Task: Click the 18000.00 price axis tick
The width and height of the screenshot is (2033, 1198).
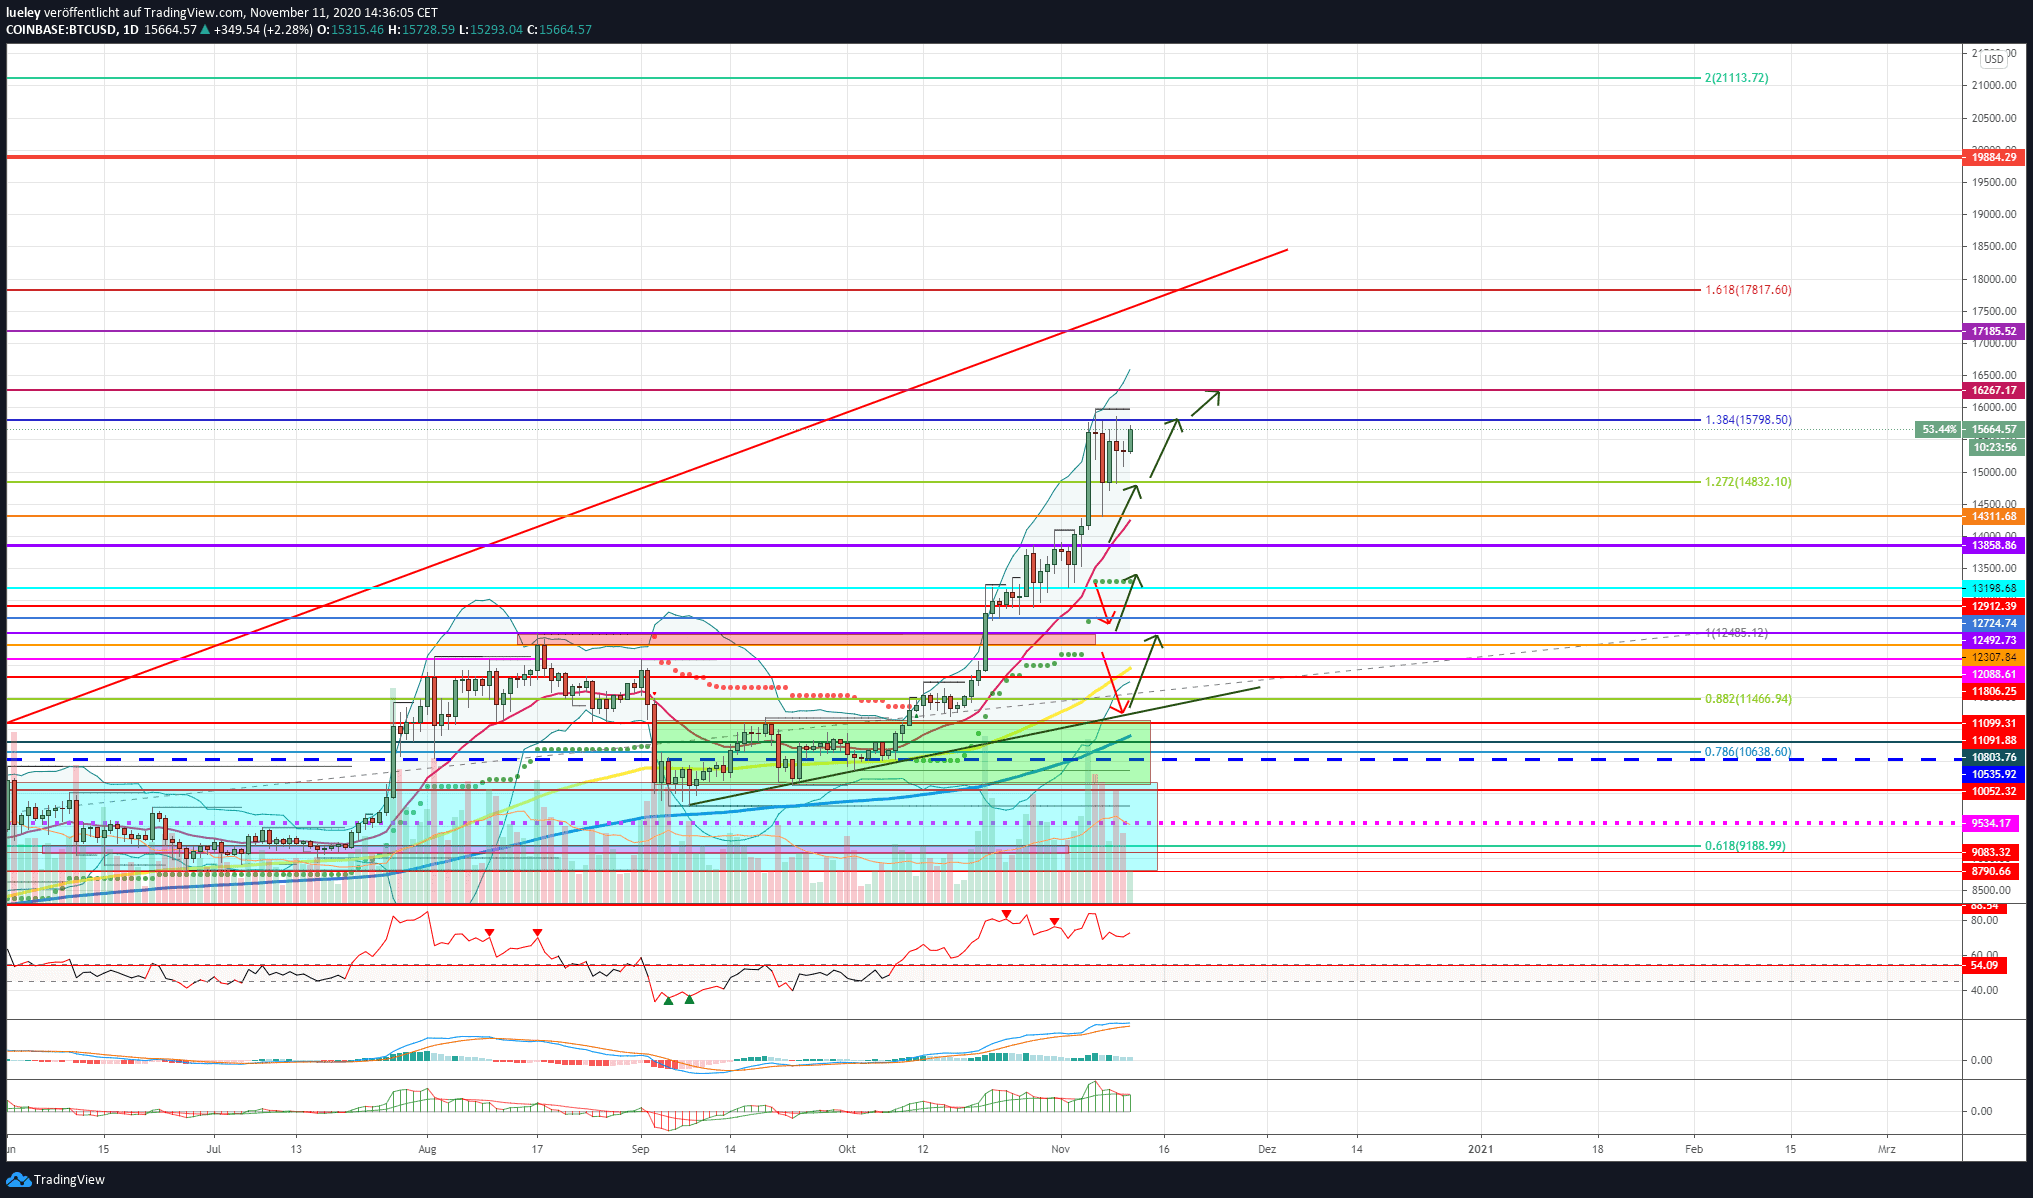Action: tap(1994, 279)
